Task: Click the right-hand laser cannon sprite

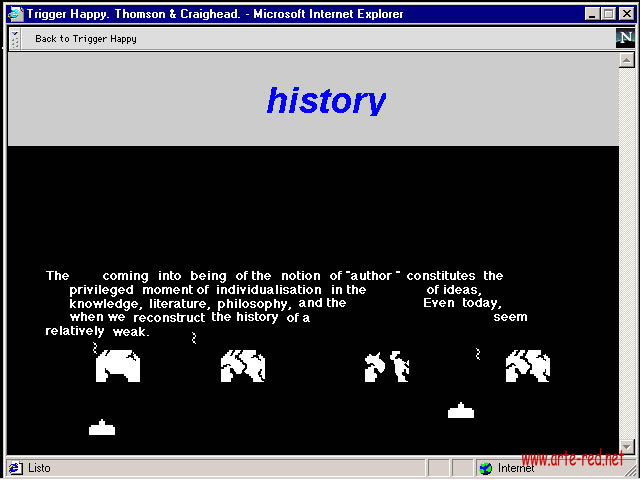Action: tap(461, 410)
